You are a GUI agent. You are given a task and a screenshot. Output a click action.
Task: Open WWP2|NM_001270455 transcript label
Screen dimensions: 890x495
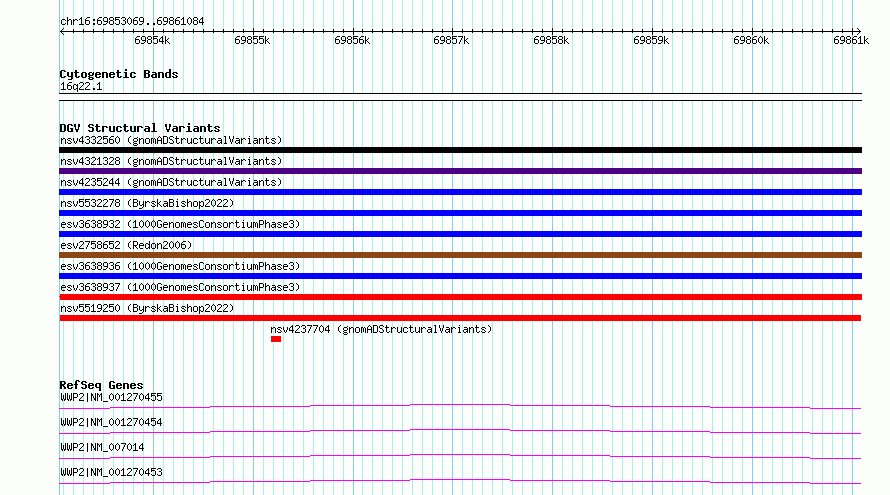(x=111, y=397)
